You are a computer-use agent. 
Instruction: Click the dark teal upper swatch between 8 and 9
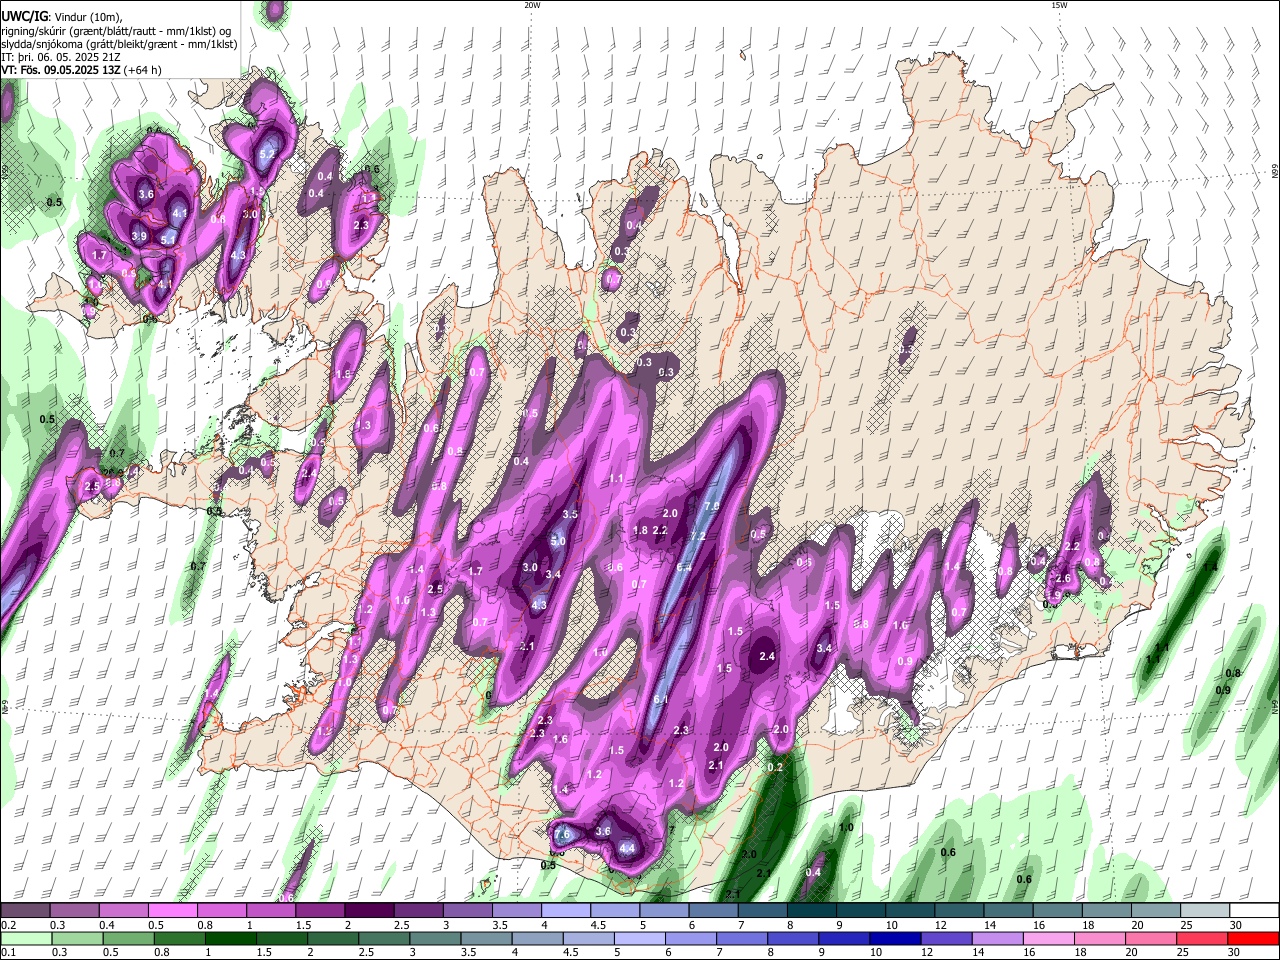pyautogui.click(x=812, y=910)
